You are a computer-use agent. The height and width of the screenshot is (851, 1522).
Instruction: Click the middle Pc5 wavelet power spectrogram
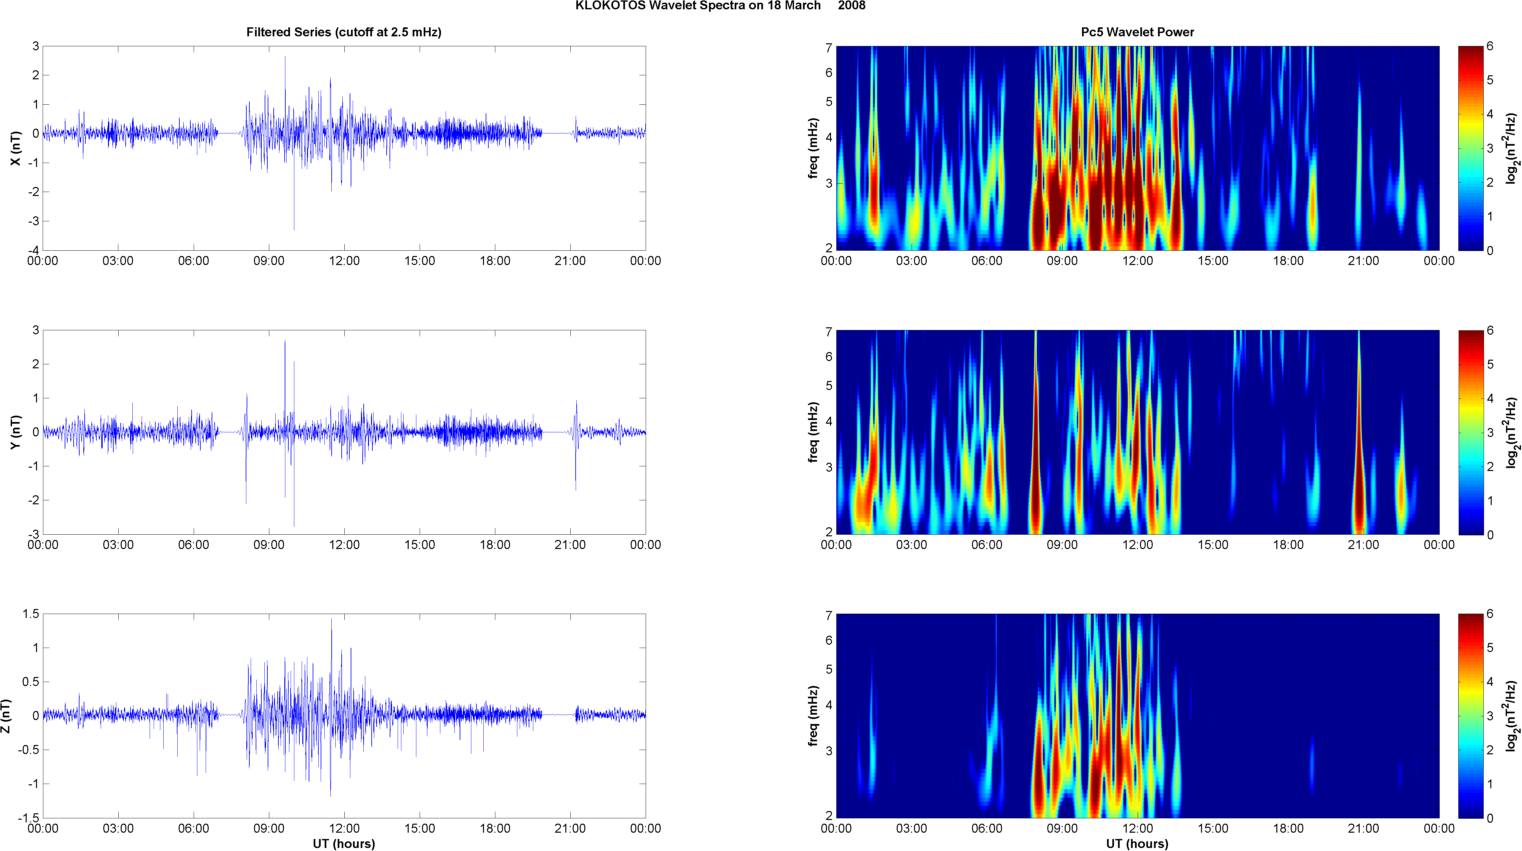(1137, 432)
